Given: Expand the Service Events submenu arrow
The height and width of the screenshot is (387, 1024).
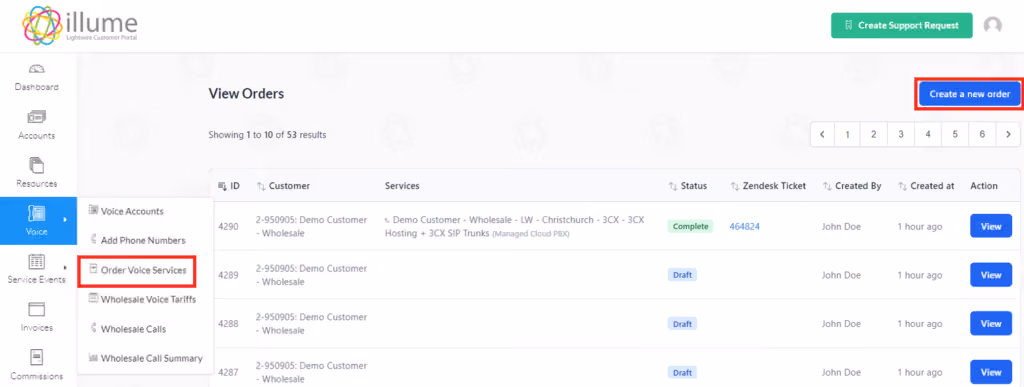Looking at the screenshot, I should (x=65, y=267).
